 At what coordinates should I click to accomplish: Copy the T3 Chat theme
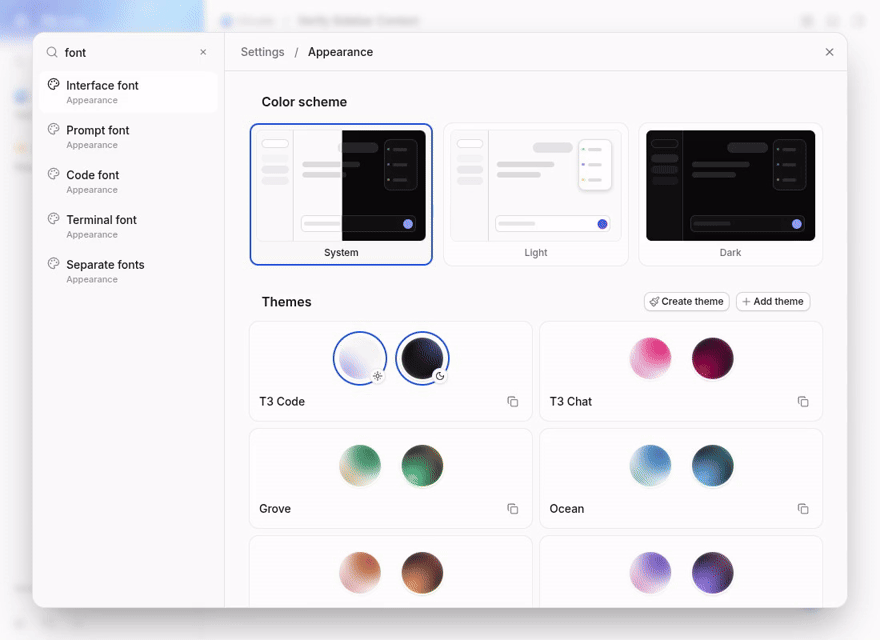click(803, 401)
